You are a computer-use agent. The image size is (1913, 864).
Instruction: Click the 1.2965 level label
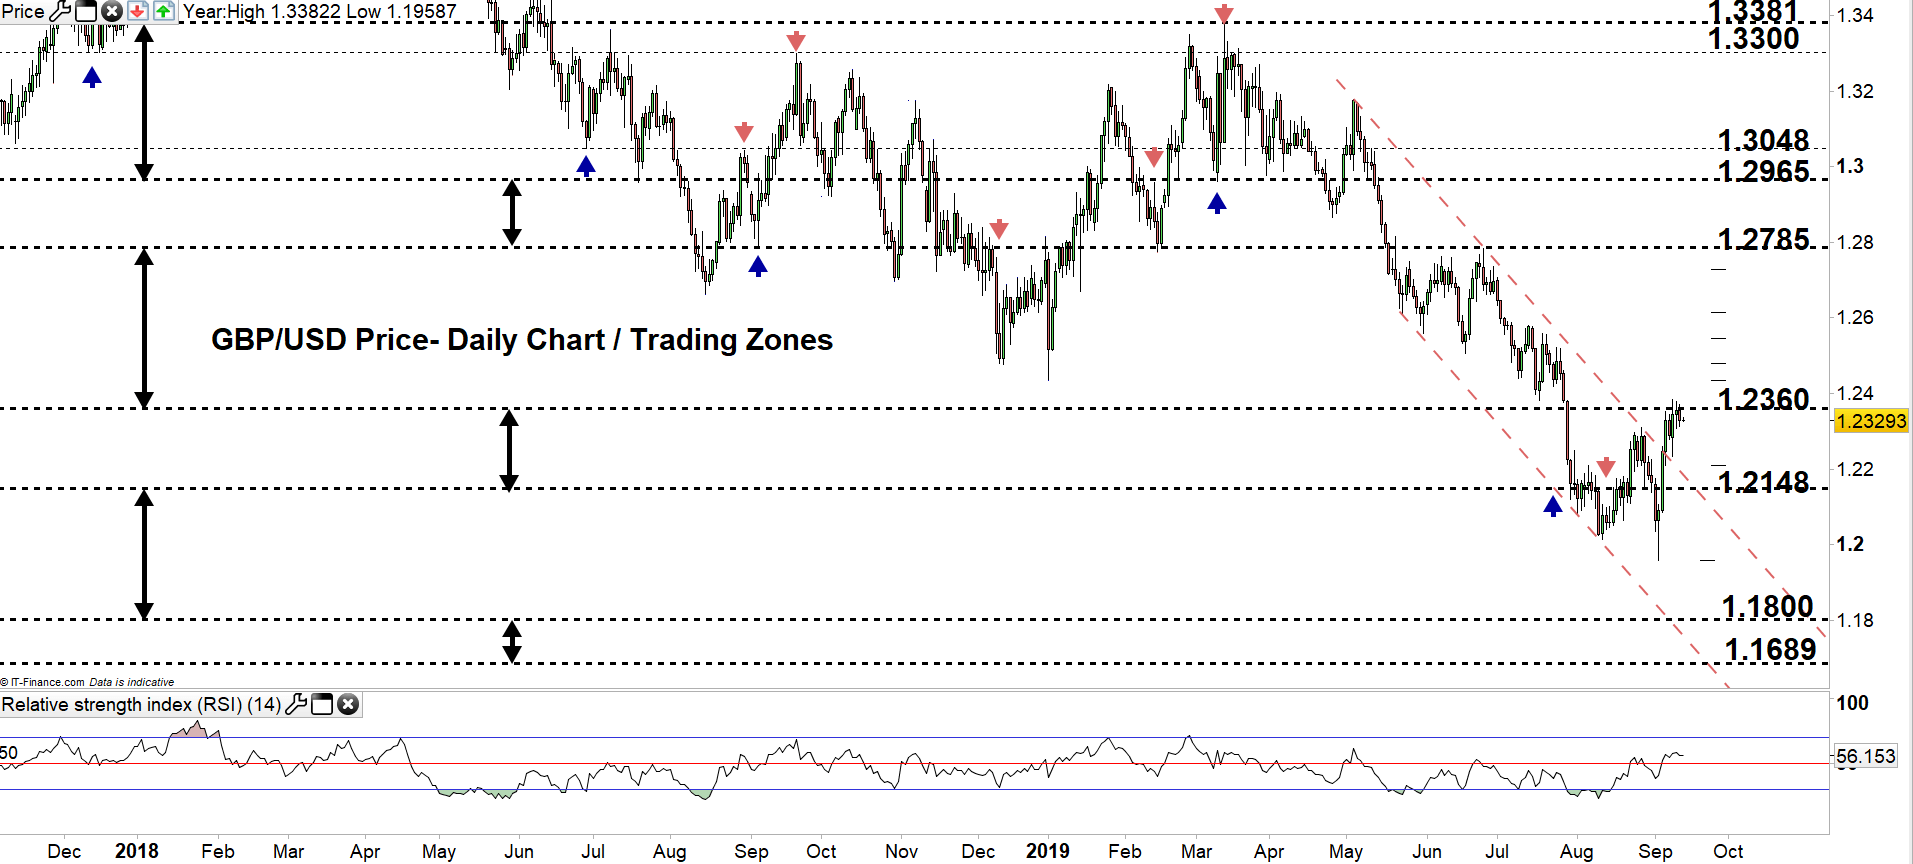tap(1764, 171)
